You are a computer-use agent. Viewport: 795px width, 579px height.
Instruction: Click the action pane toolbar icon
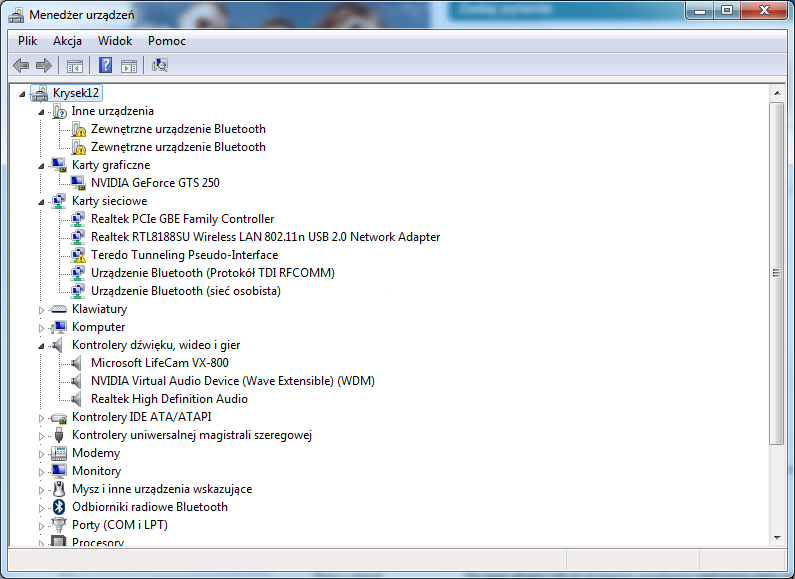(129, 65)
